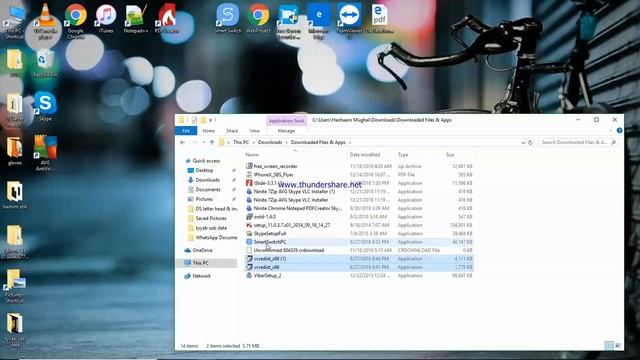Screen dimensions: 640x360
Task: Click the Back arrow in File Explorer
Action: 182,142
